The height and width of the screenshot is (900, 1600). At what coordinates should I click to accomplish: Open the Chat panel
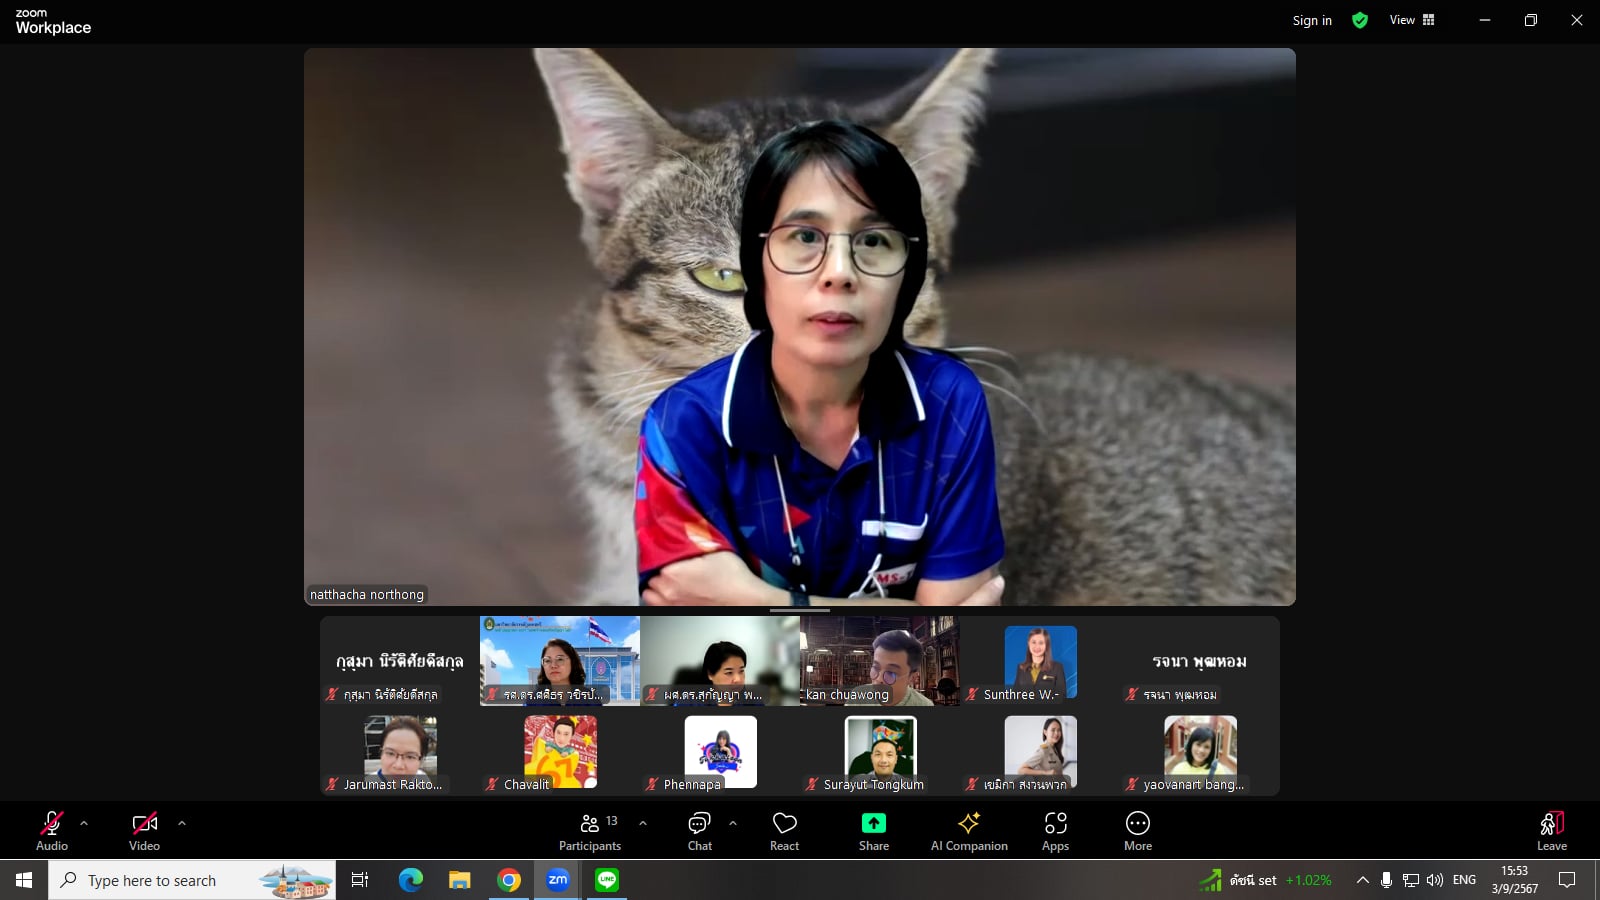point(699,831)
